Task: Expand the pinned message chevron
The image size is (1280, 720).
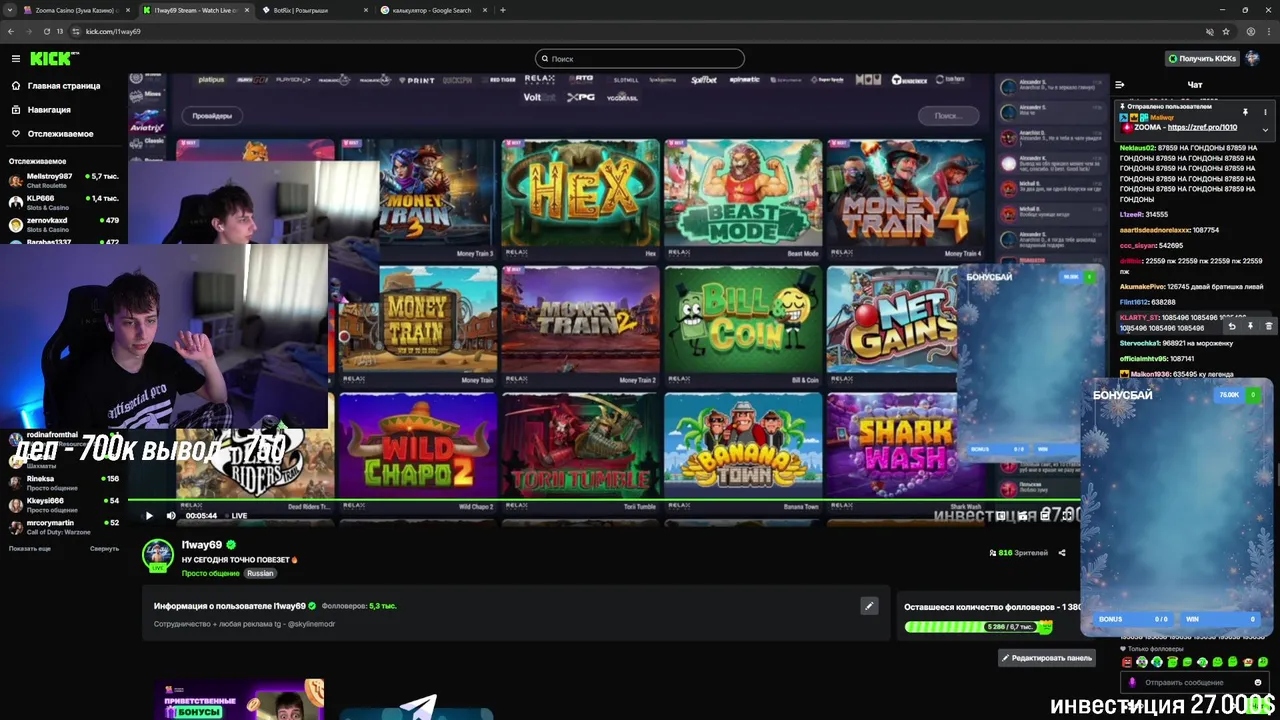Action: tap(1265, 129)
